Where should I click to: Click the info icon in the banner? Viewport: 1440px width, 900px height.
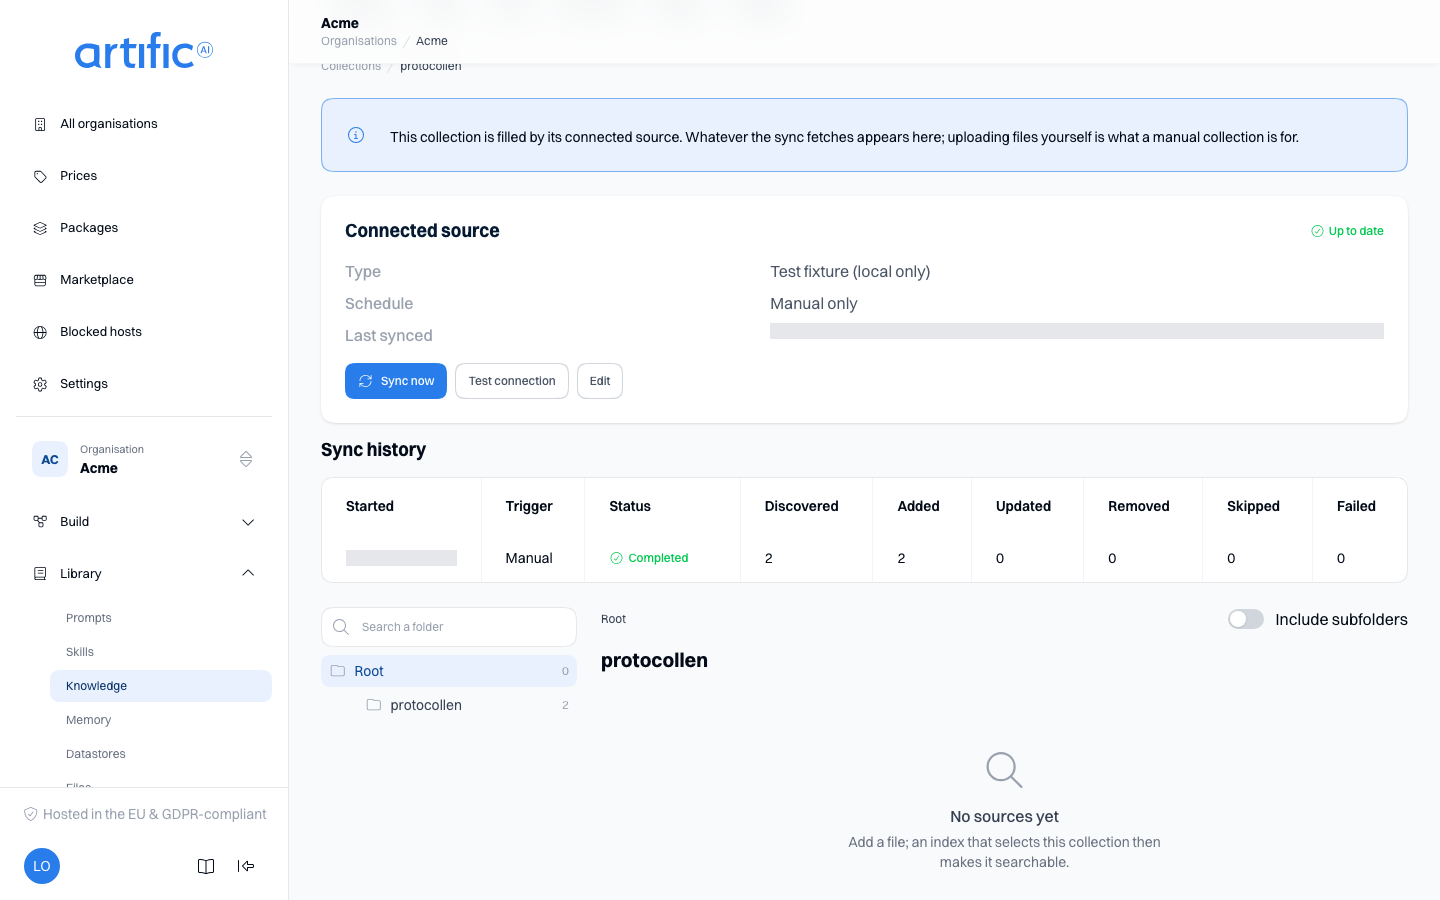tap(356, 135)
